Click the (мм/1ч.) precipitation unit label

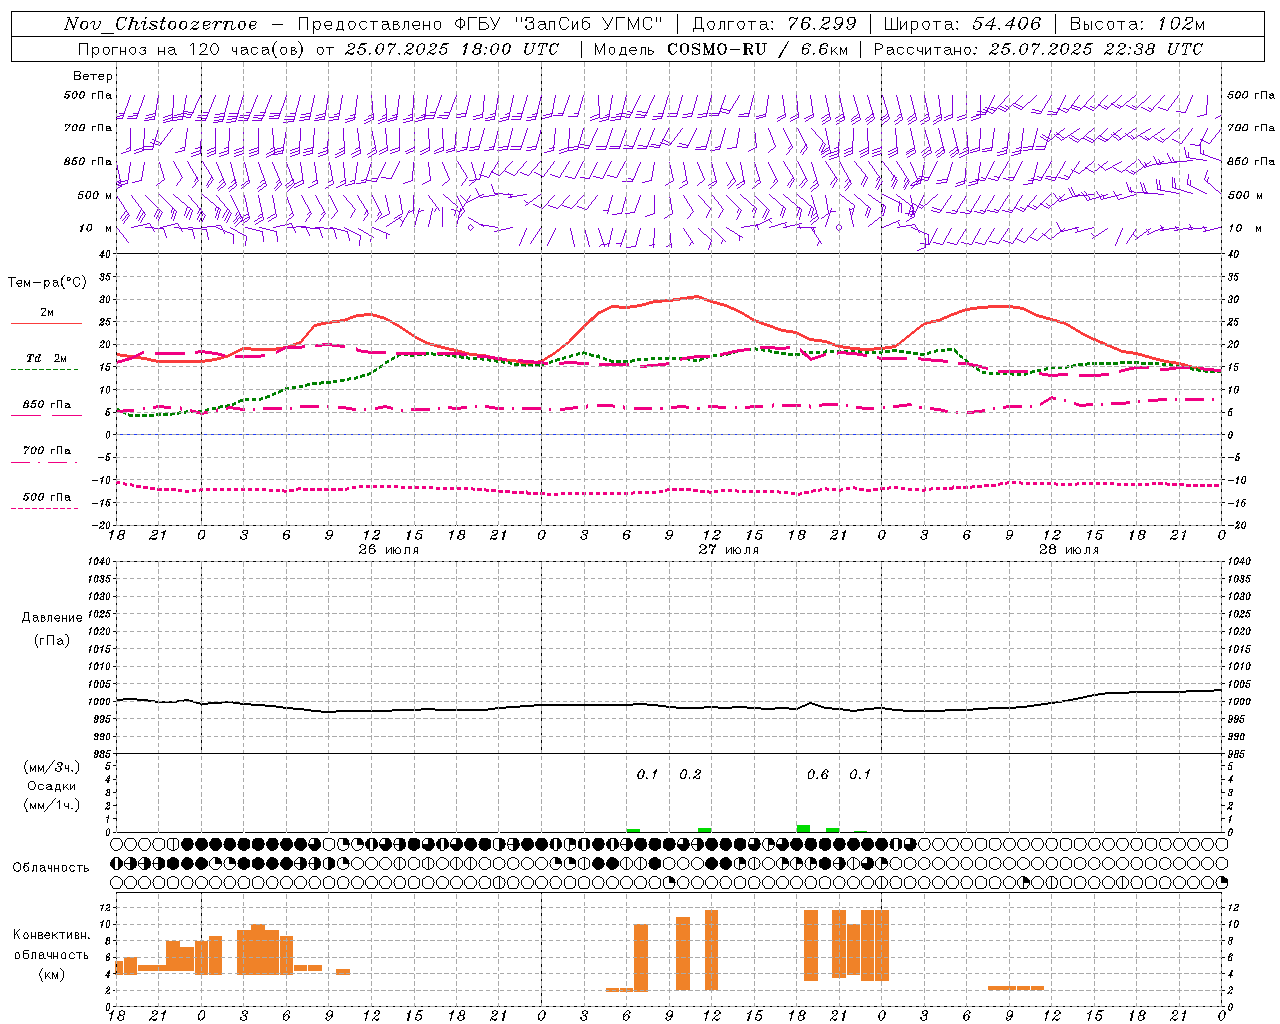pos(52,805)
